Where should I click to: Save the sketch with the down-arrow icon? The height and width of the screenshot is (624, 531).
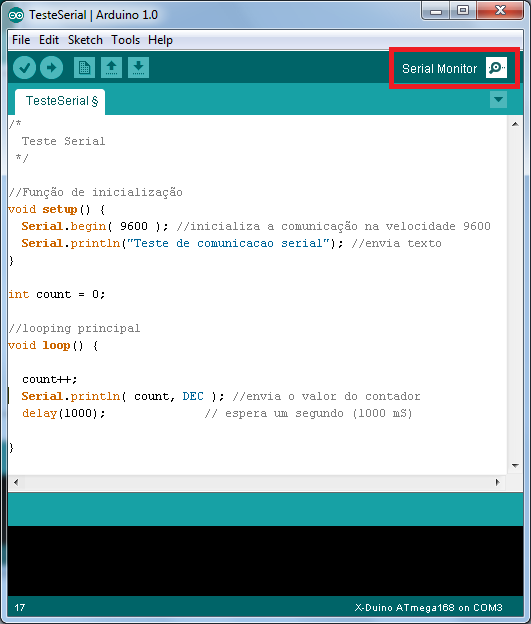[x=139, y=68]
